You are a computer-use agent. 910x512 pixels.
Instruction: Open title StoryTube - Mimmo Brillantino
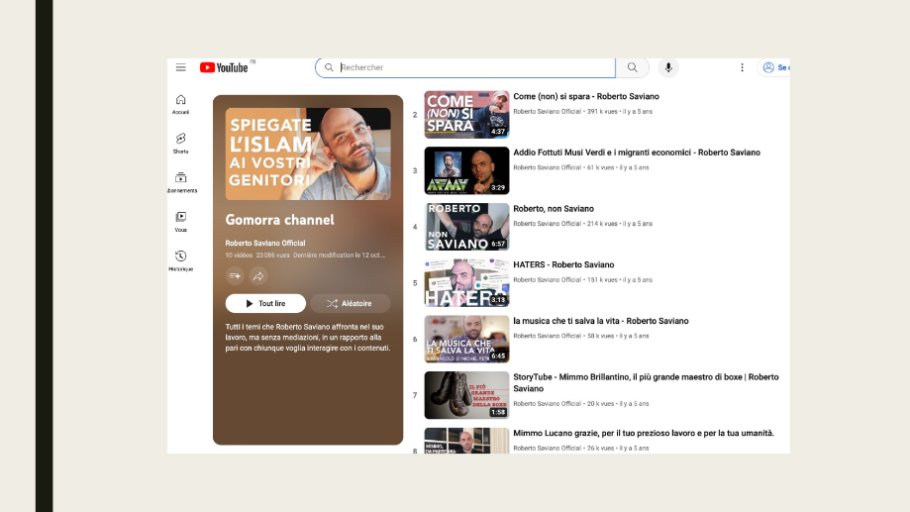pos(646,383)
